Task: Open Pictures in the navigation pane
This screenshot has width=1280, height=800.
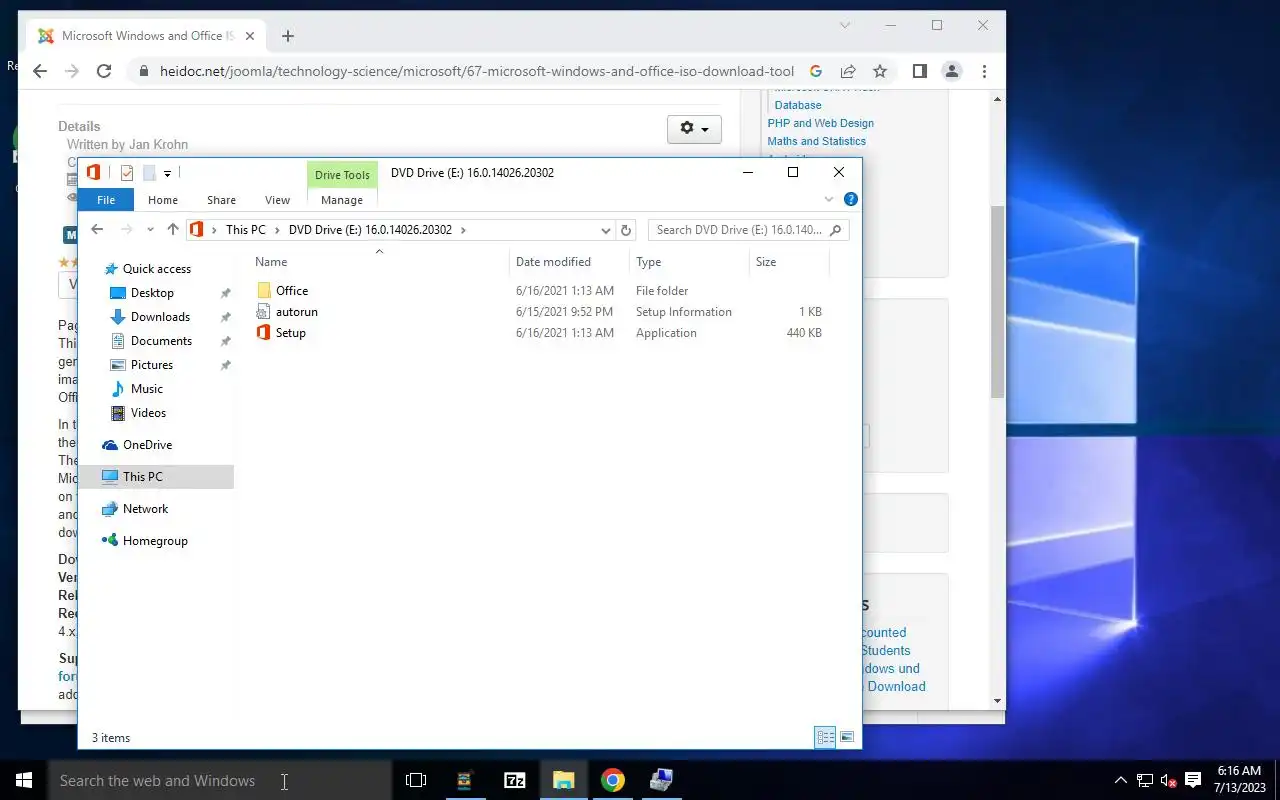Action: tap(151, 365)
